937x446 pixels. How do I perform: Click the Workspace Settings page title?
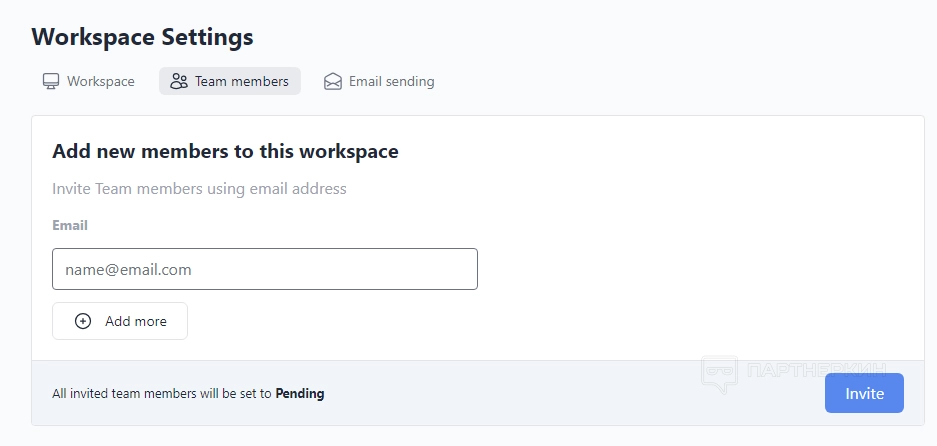[x=143, y=37]
